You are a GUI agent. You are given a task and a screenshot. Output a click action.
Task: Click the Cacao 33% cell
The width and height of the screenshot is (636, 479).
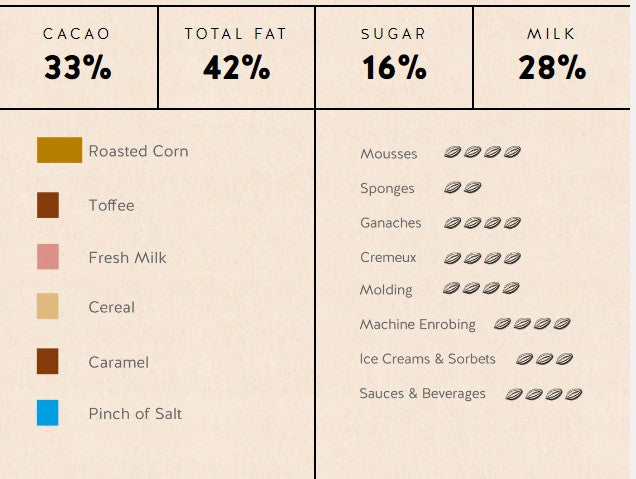coord(79,57)
